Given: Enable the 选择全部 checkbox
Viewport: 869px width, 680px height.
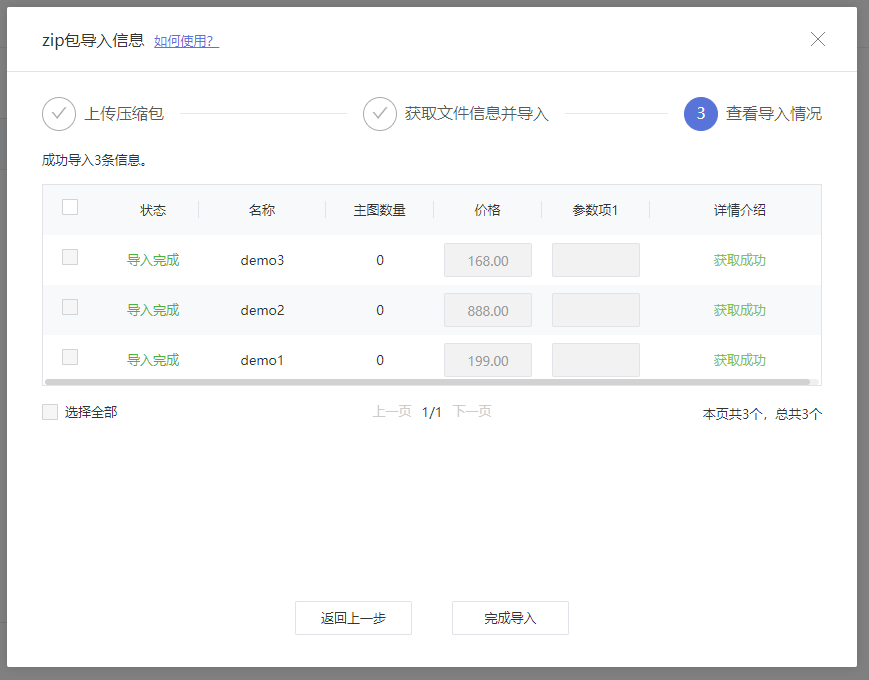Looking at the screenshot, I should point(49,411).
